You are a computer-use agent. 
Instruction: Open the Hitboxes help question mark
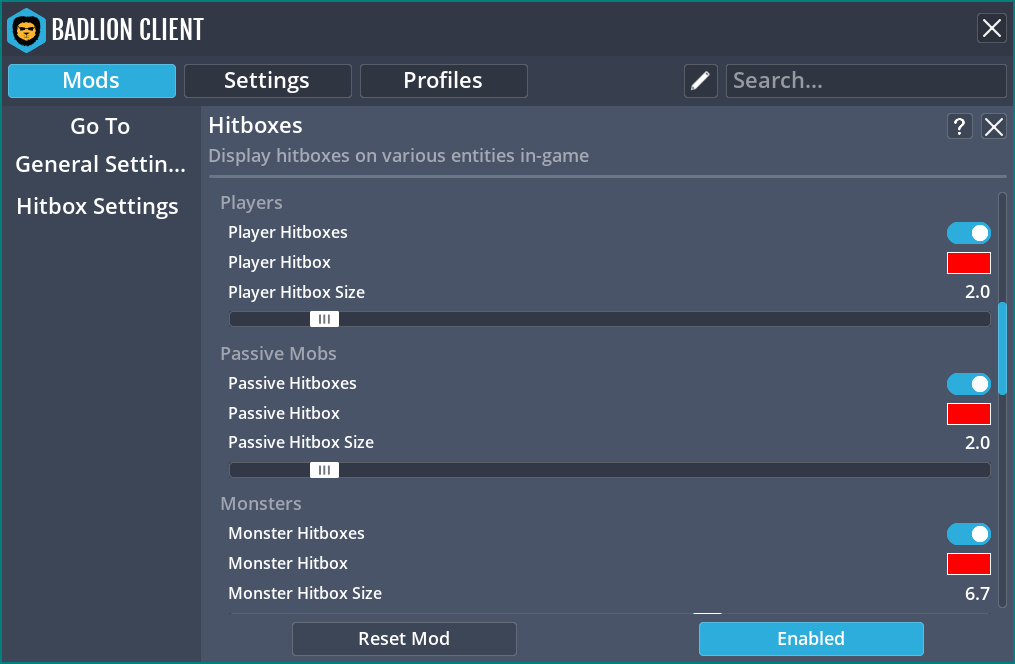pos(959,126)
